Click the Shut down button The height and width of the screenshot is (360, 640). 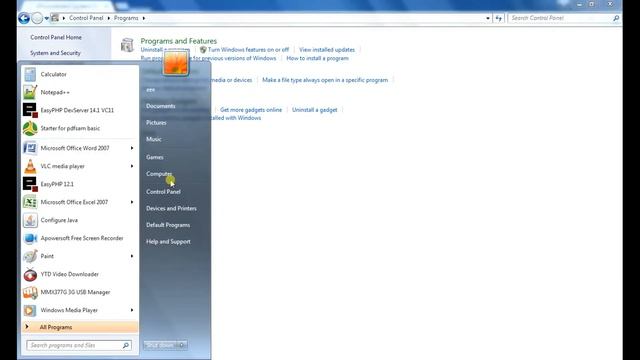161,345
